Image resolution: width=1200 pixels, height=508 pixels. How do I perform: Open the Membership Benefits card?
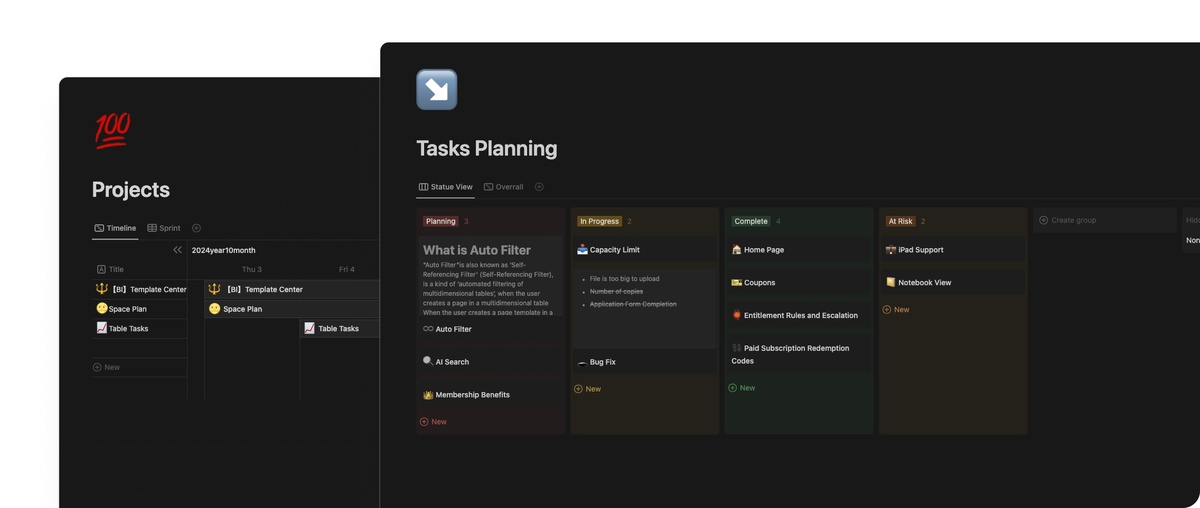pyautogui.click(x=490, y=395)
